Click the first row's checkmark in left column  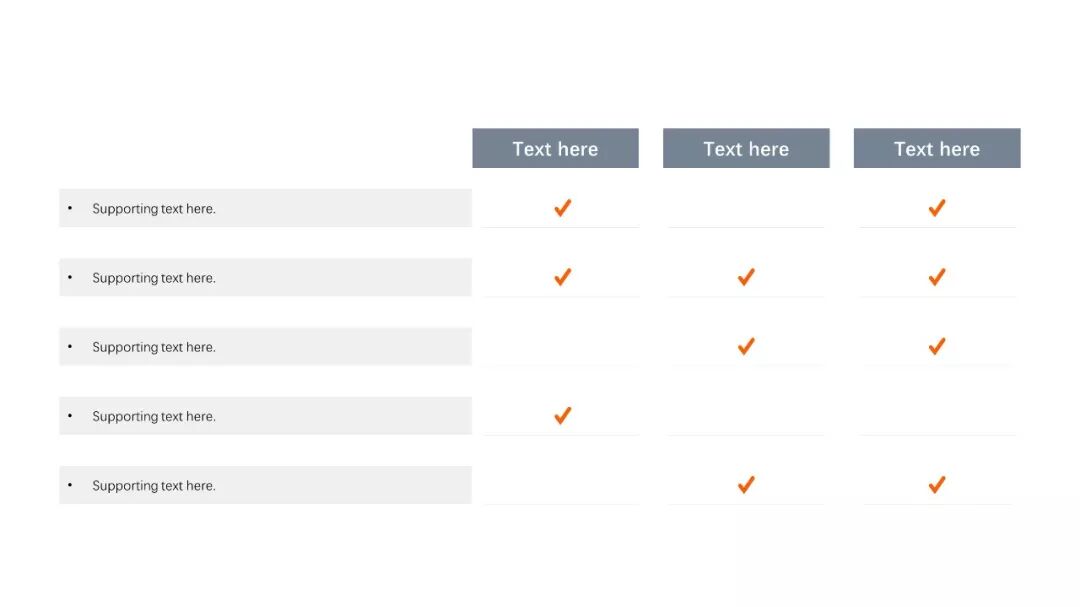pyautogui.click(x=562, y=208)
